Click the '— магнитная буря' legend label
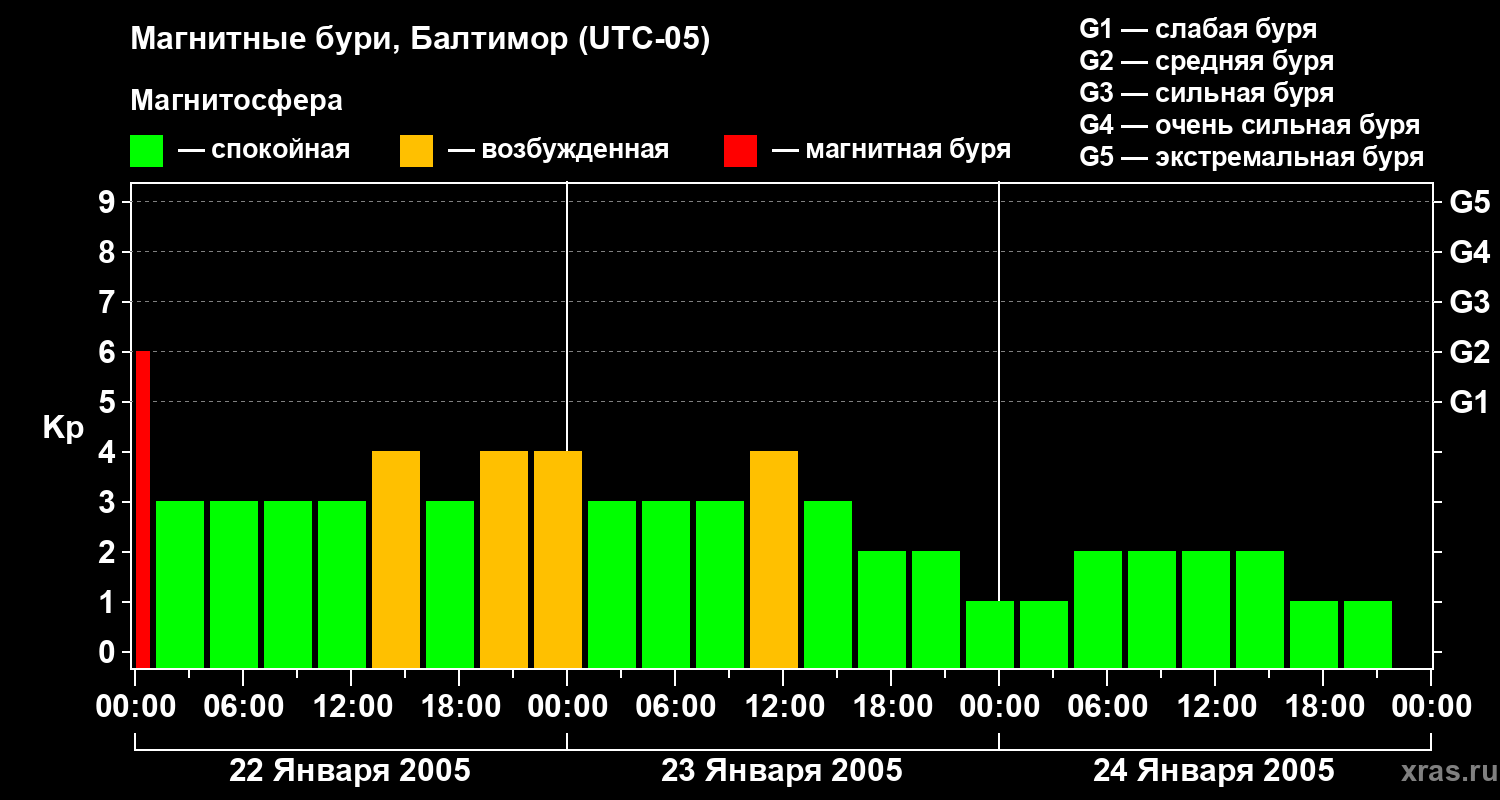Viewport: 1500px width, 800px height. pos(891,150)
